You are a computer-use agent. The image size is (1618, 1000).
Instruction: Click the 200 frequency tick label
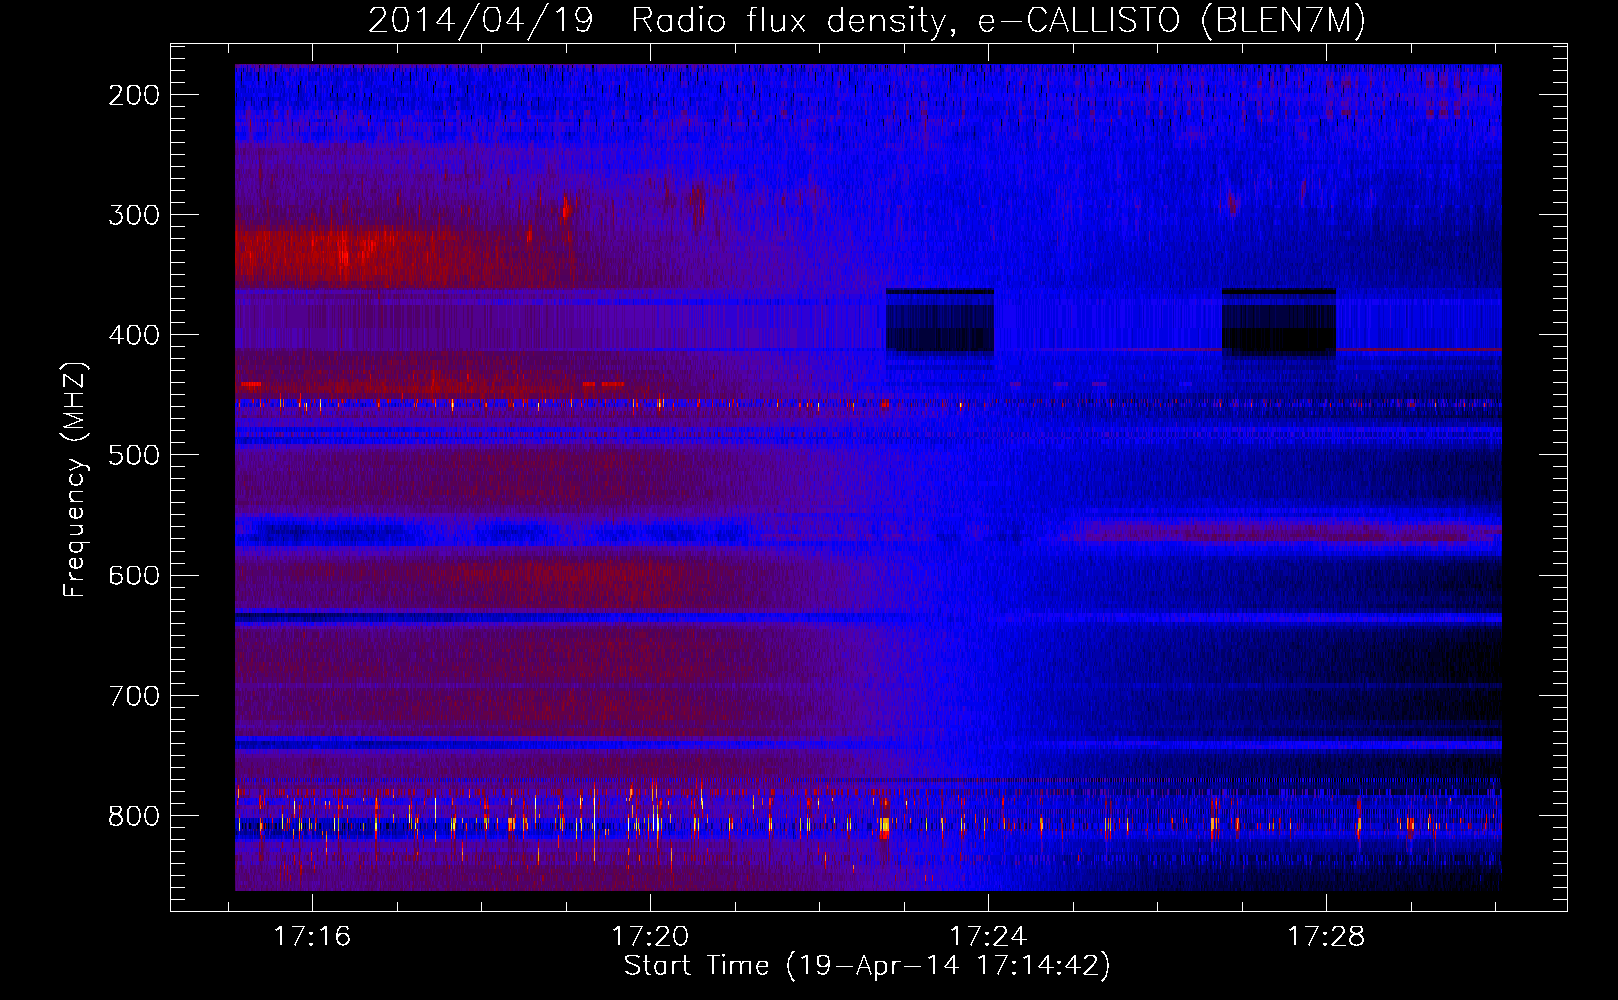[x=134, y=95]
